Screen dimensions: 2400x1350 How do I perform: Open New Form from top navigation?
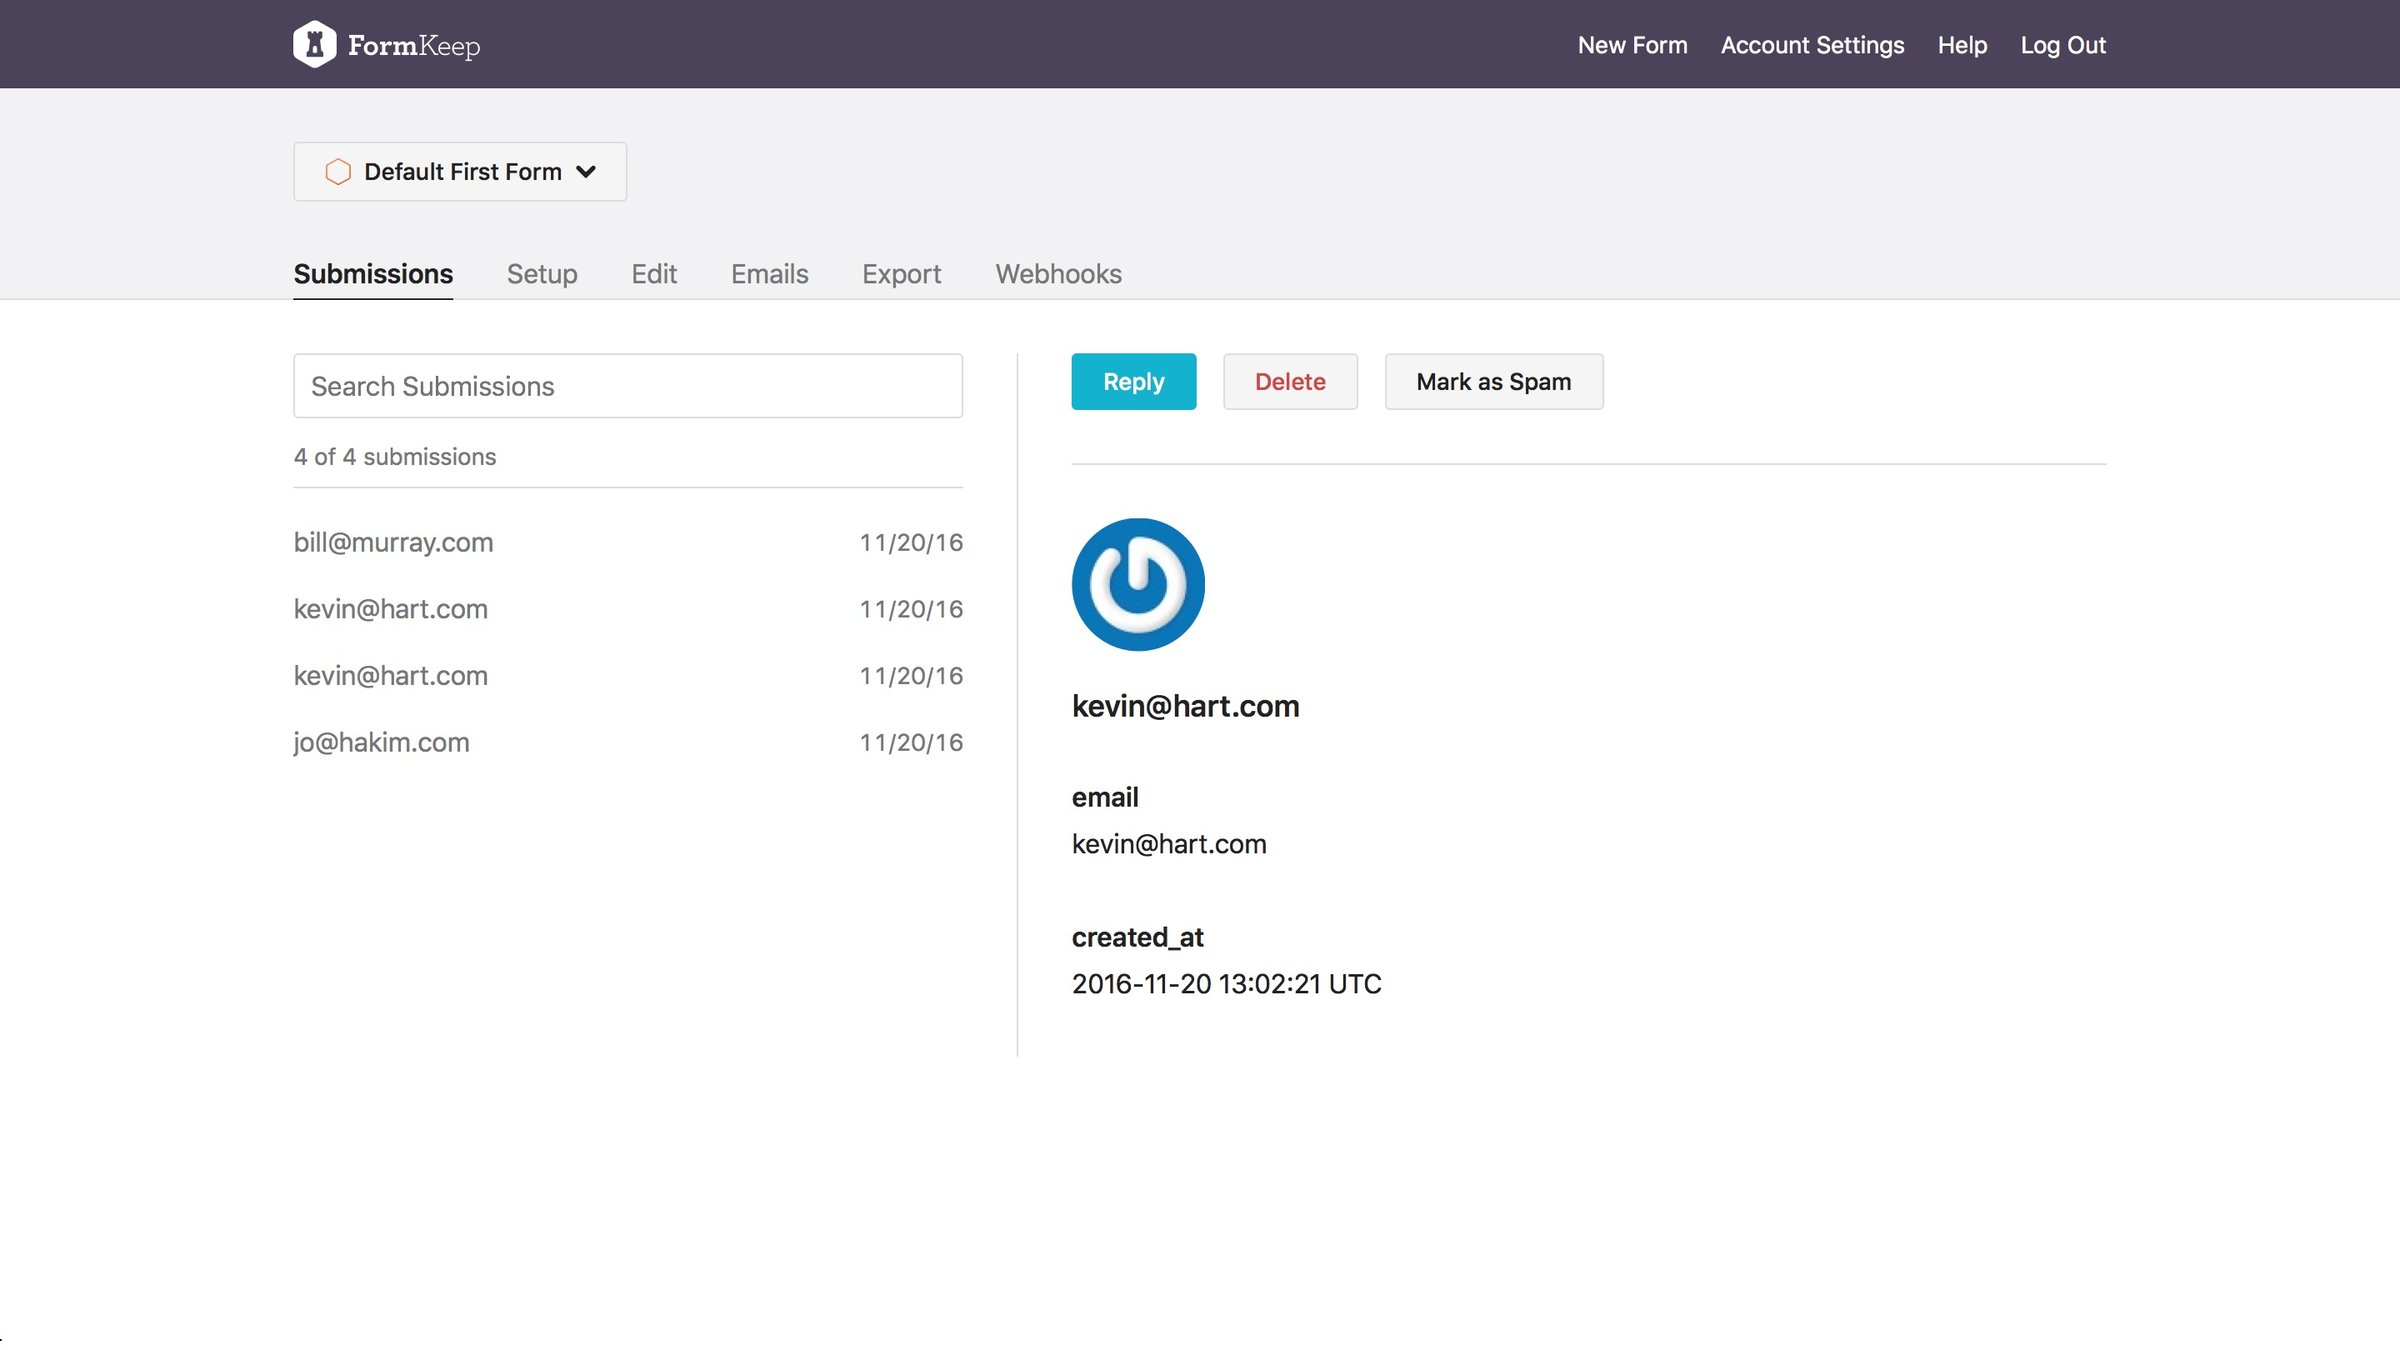coord(1632,45)
